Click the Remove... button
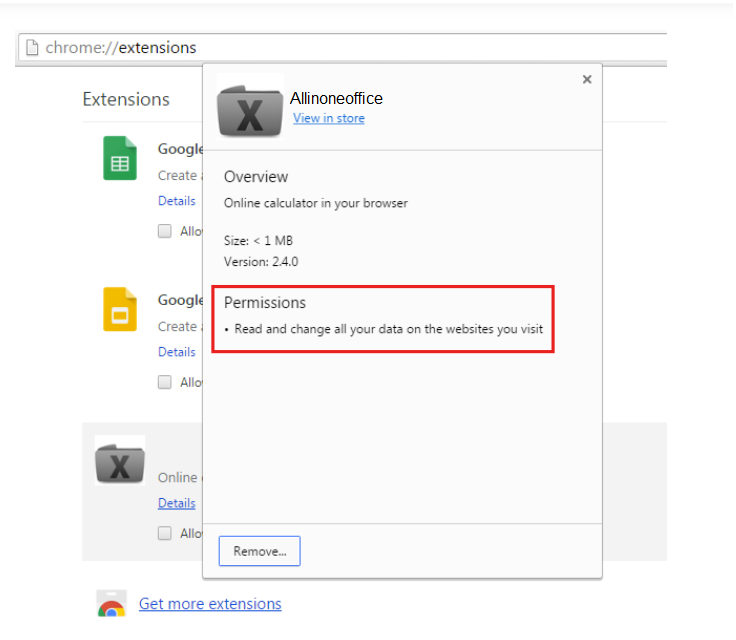Viewport: 736px width, 640px height. [260, 551]
